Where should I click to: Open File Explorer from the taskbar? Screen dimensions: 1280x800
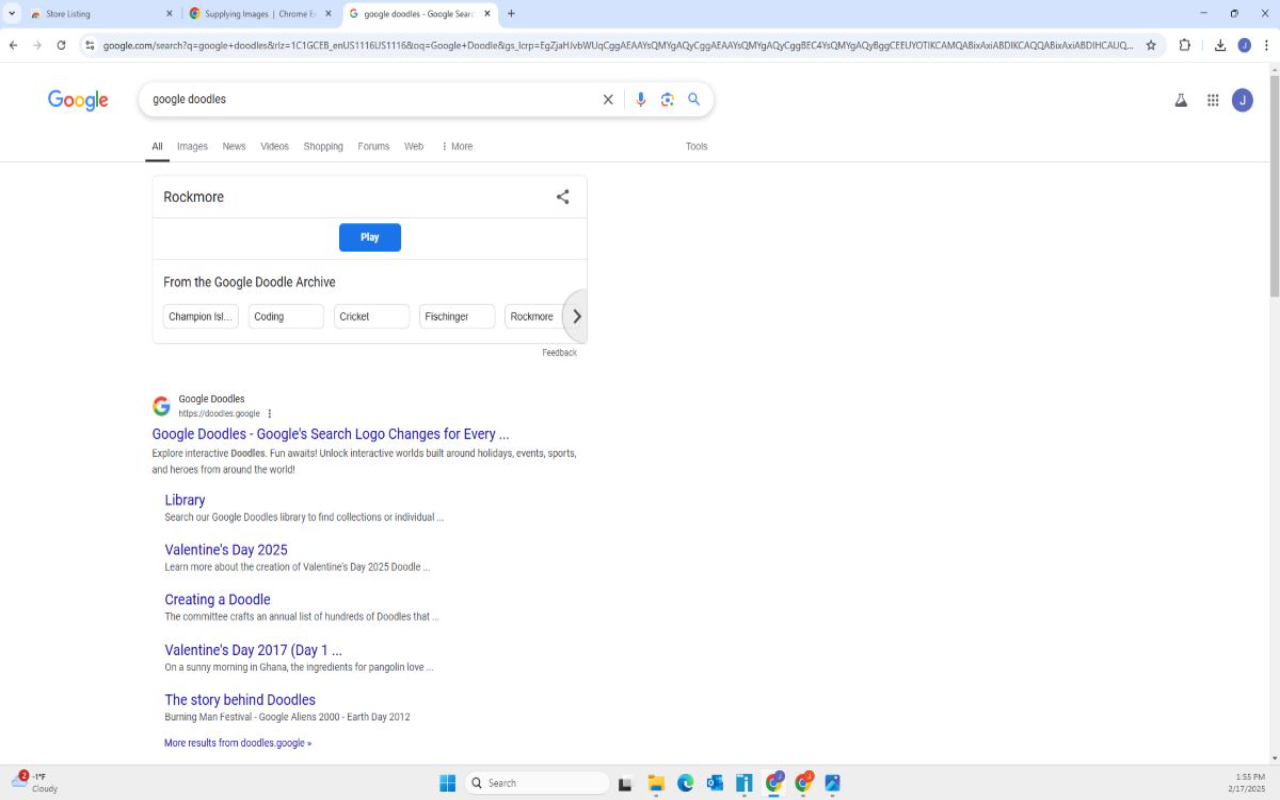[x=656, y=783]
